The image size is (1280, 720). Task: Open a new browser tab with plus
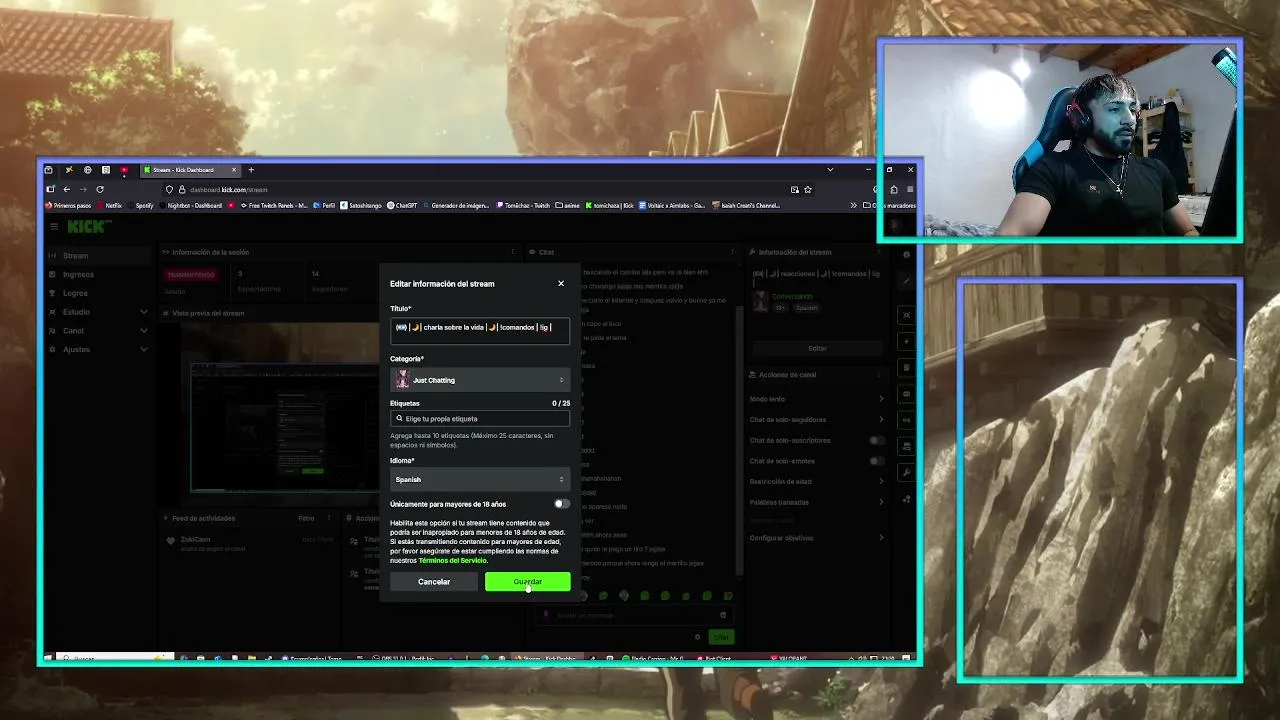coord(251,170)
